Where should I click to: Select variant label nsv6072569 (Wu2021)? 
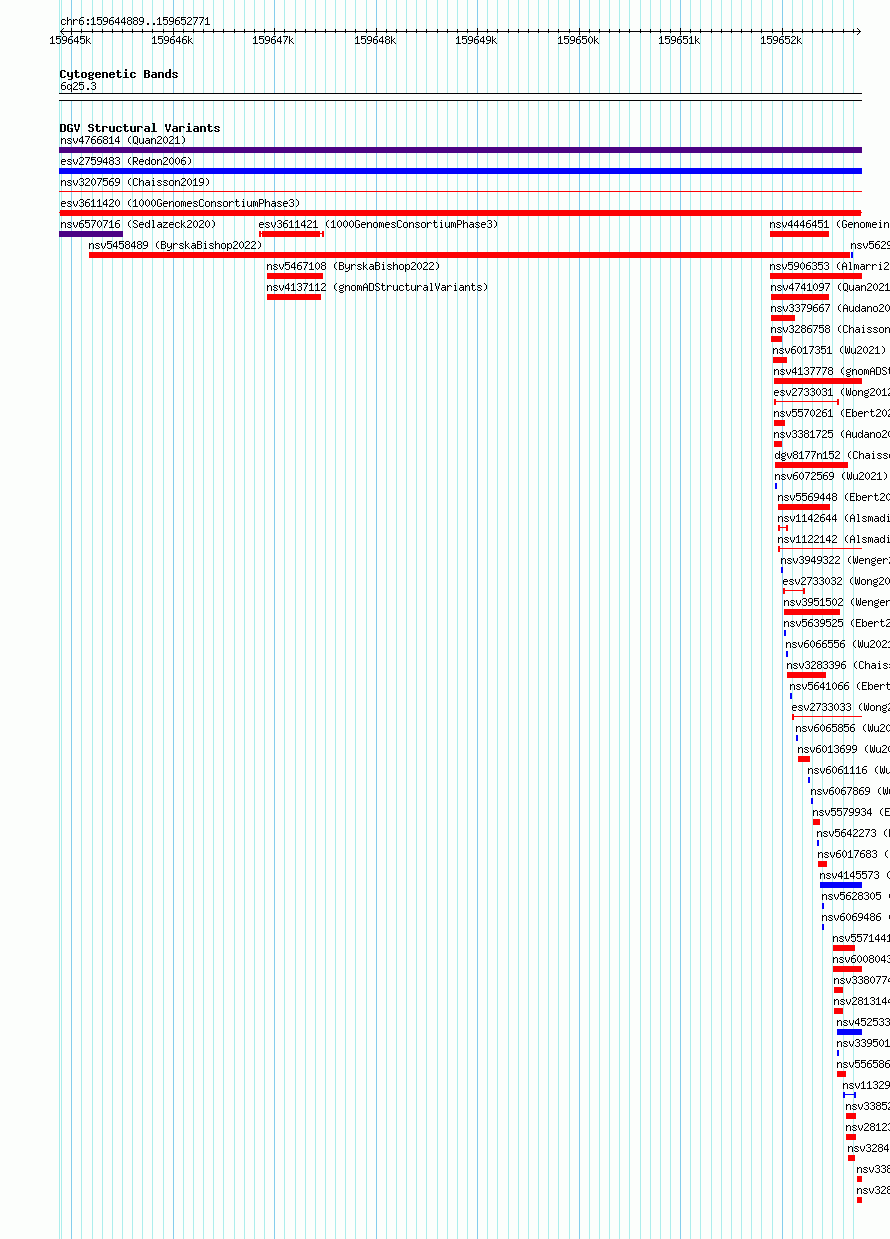831,476
